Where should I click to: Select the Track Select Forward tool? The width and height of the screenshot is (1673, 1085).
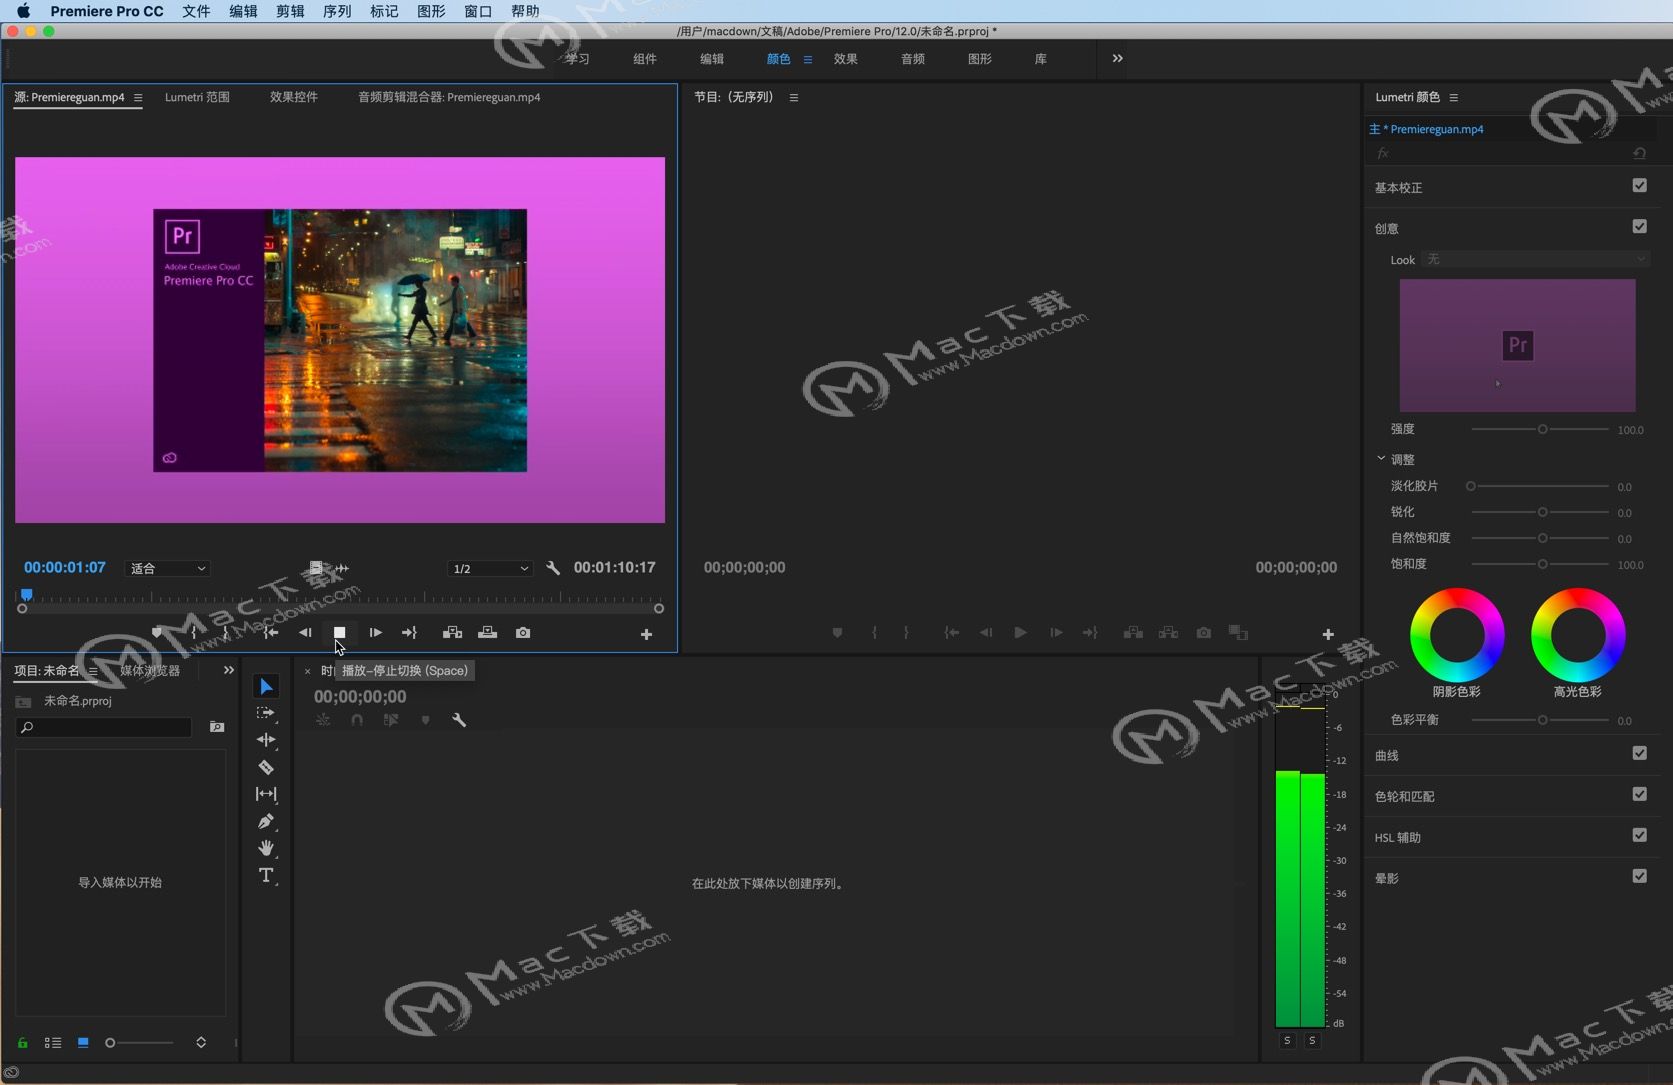click(x=266, y=713)
